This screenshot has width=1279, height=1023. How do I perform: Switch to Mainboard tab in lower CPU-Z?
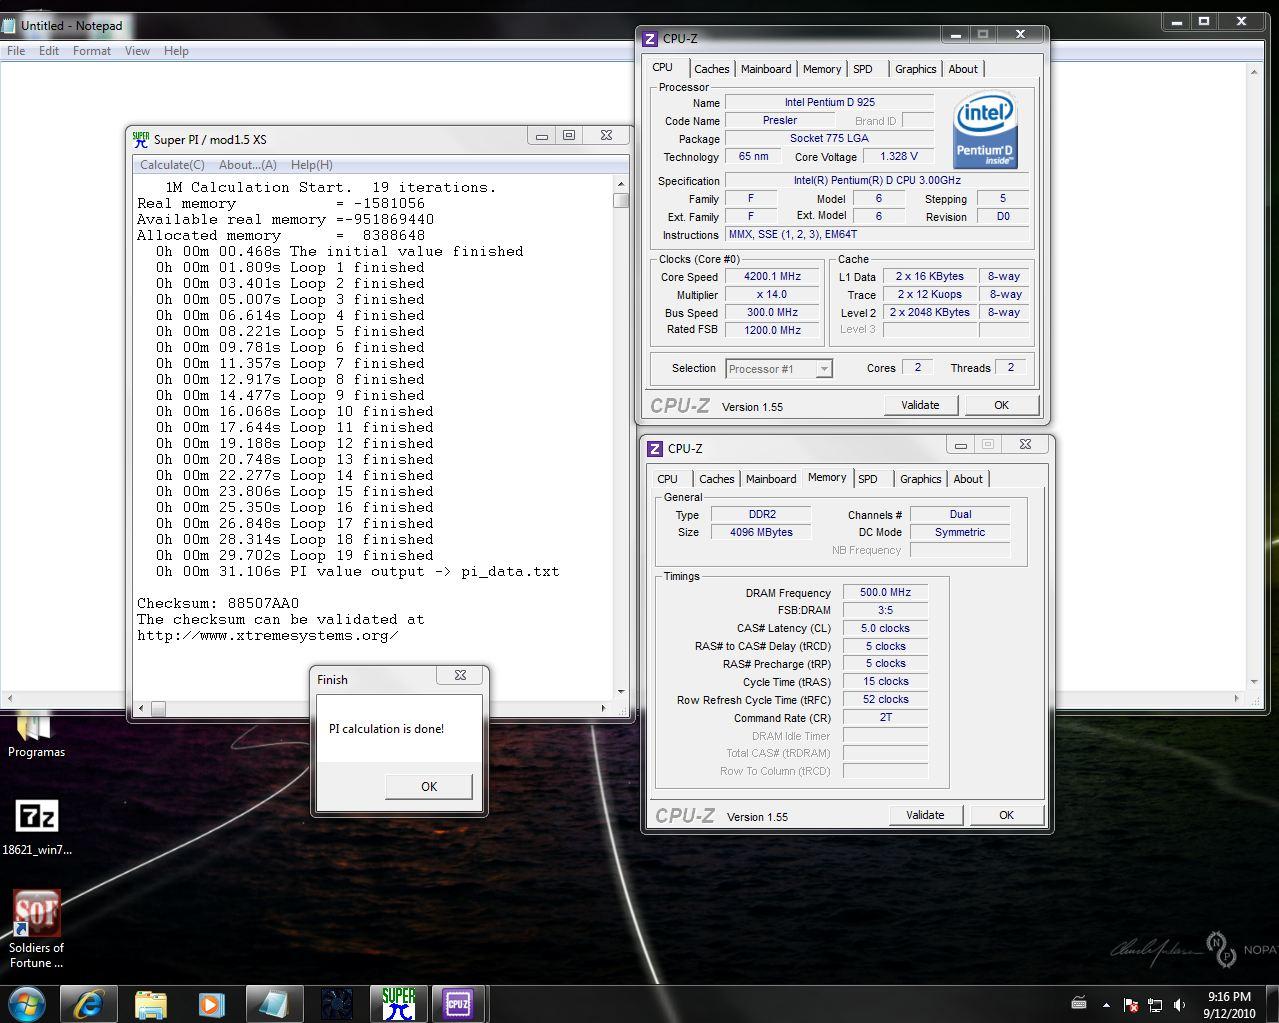771,479
